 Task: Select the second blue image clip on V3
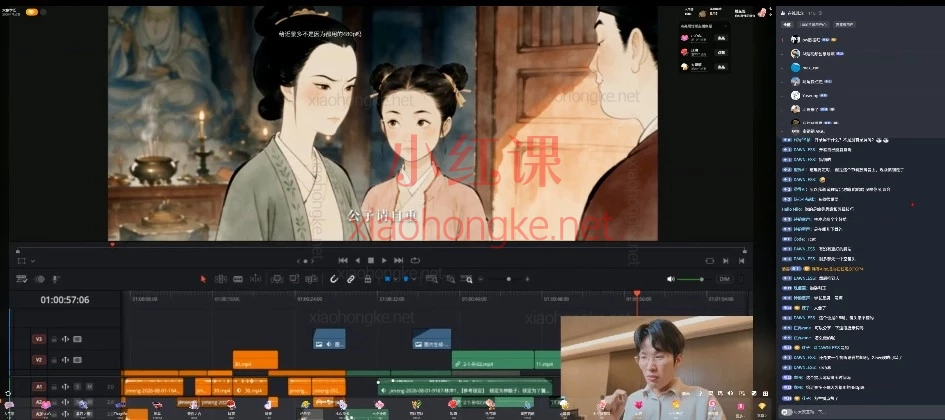point(432,339)
